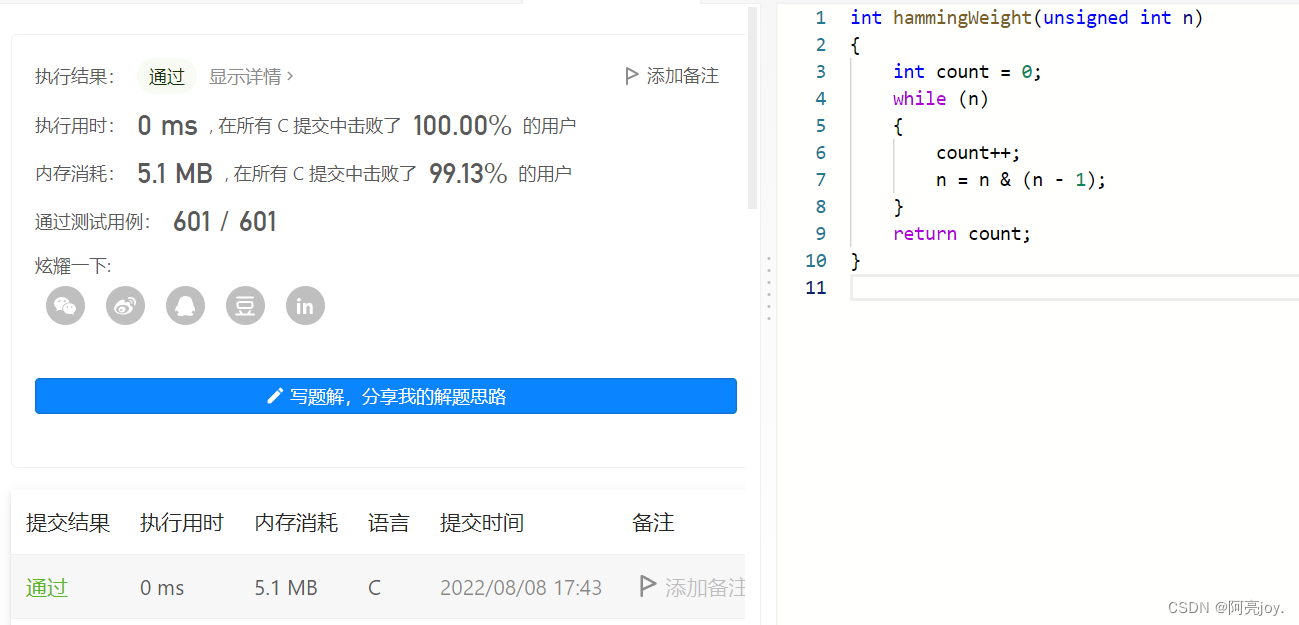Viewport: 1299px width, 625px height.
Task: Click the flag icon in the submission row
Action: (648, 587)
